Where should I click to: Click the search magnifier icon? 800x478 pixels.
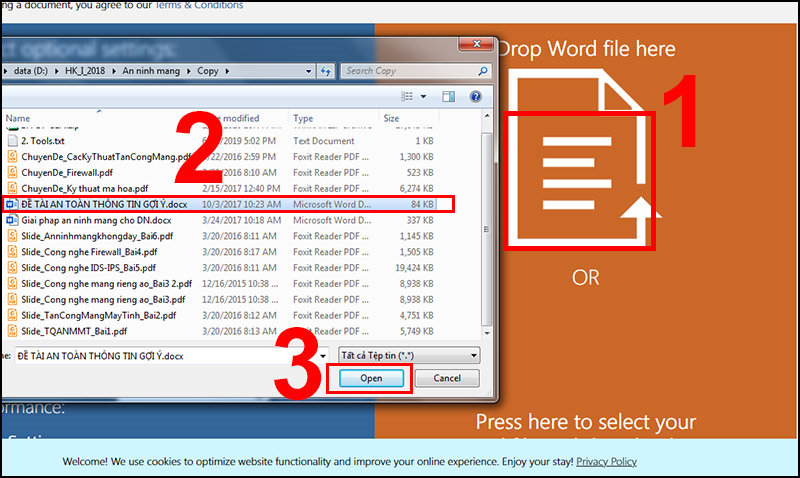[x=482, y=71]
